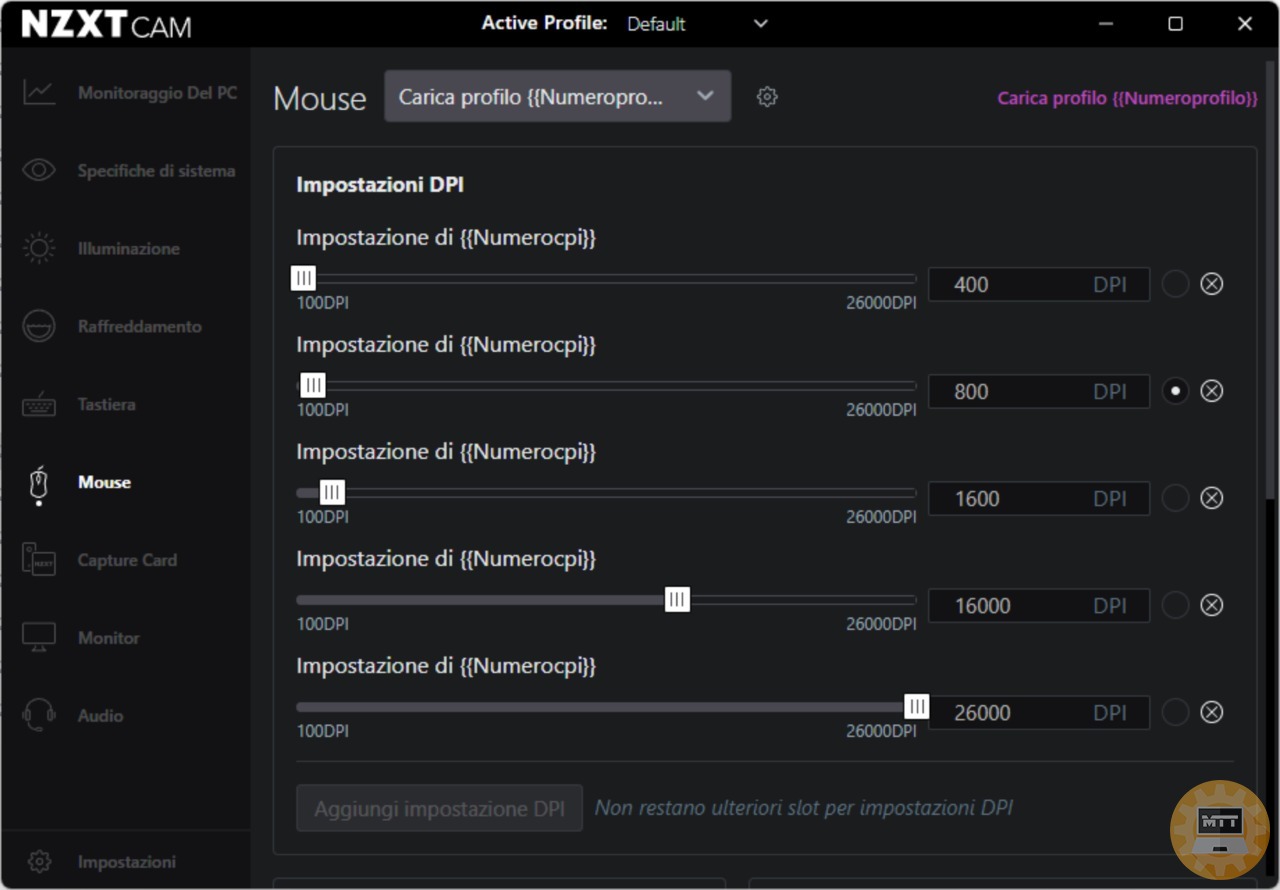This screenshot has width=1280, height=890.
Task: Click the pink Carica profilo link
Action: (x=1127, y=98)
